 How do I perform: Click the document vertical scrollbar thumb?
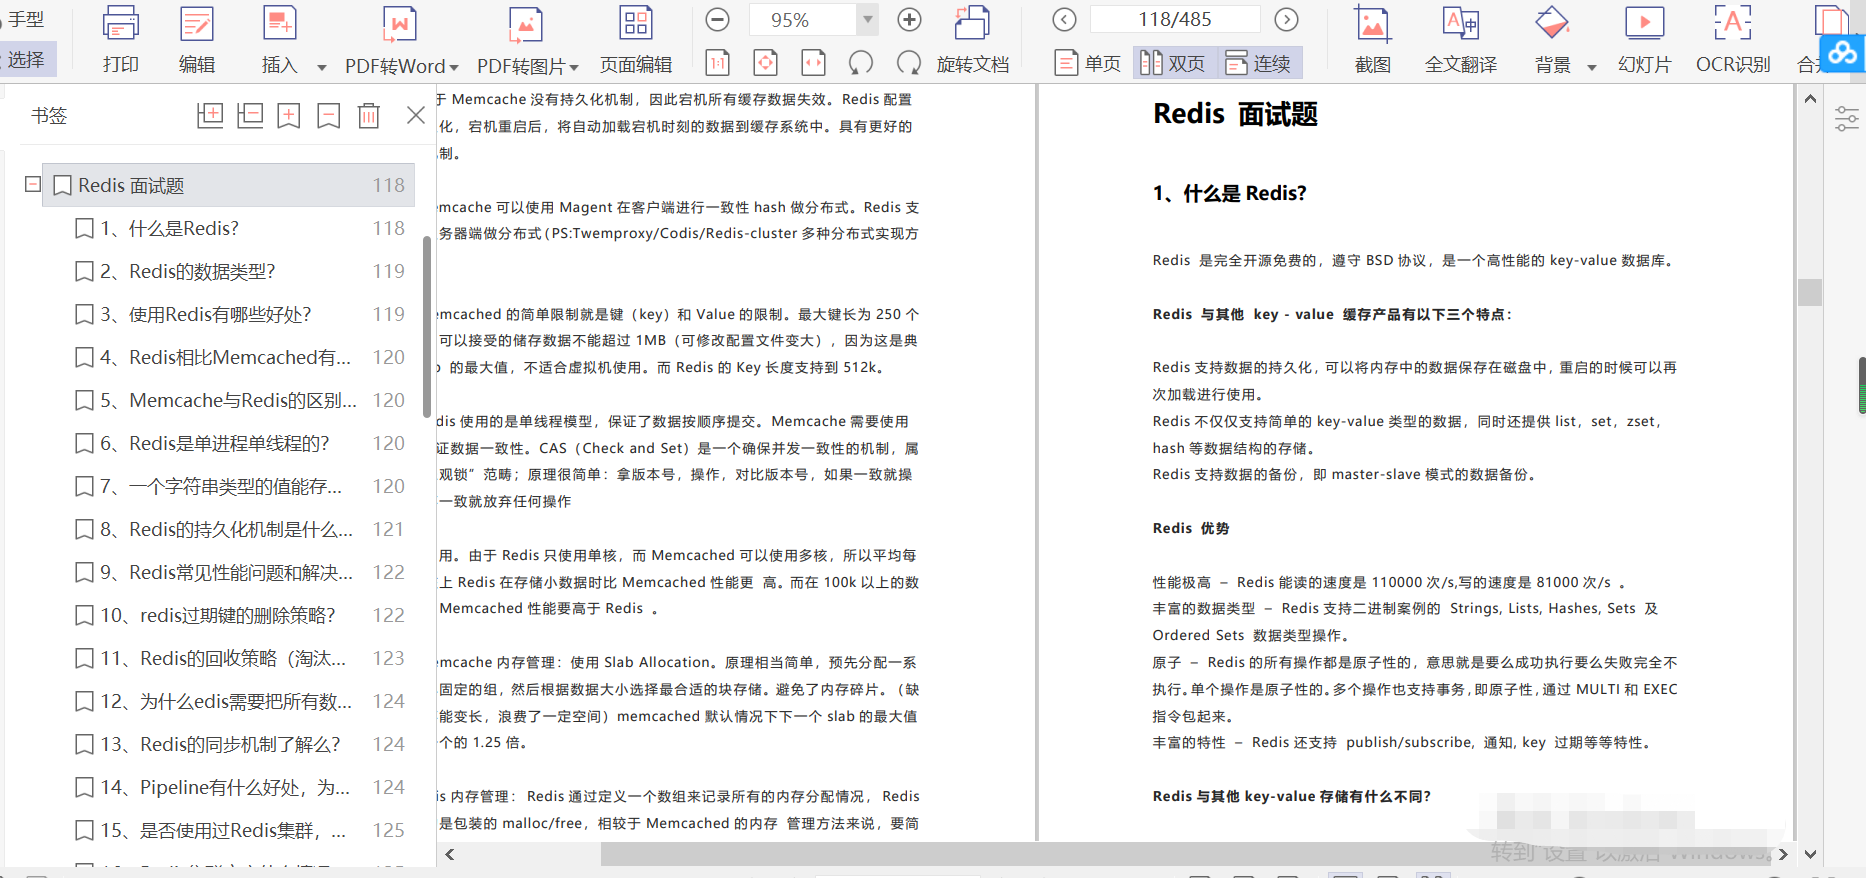point(1809,292)
